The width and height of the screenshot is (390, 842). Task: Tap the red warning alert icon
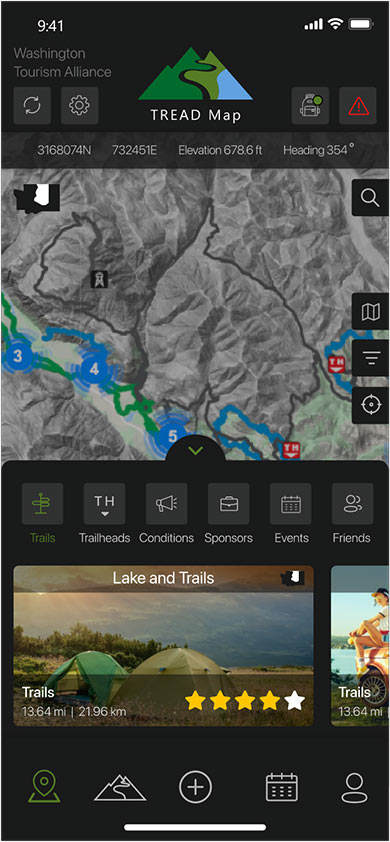[x=358, y=105]
